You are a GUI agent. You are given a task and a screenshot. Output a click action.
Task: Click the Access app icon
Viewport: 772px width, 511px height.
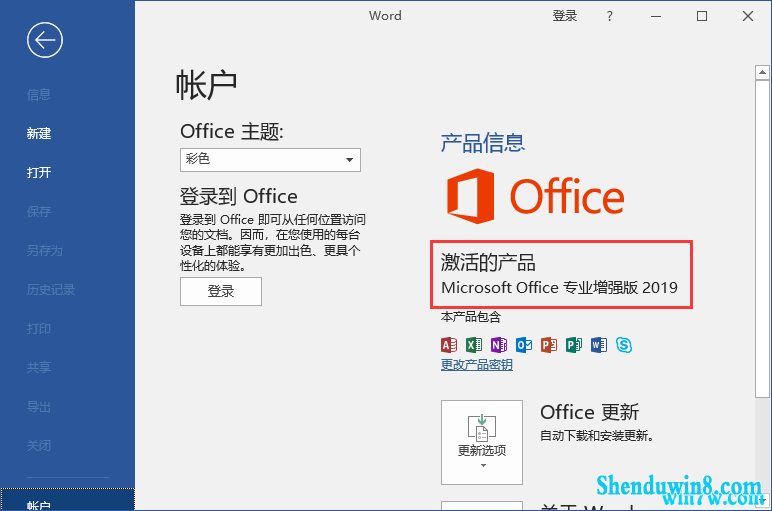tap(449, 345)
